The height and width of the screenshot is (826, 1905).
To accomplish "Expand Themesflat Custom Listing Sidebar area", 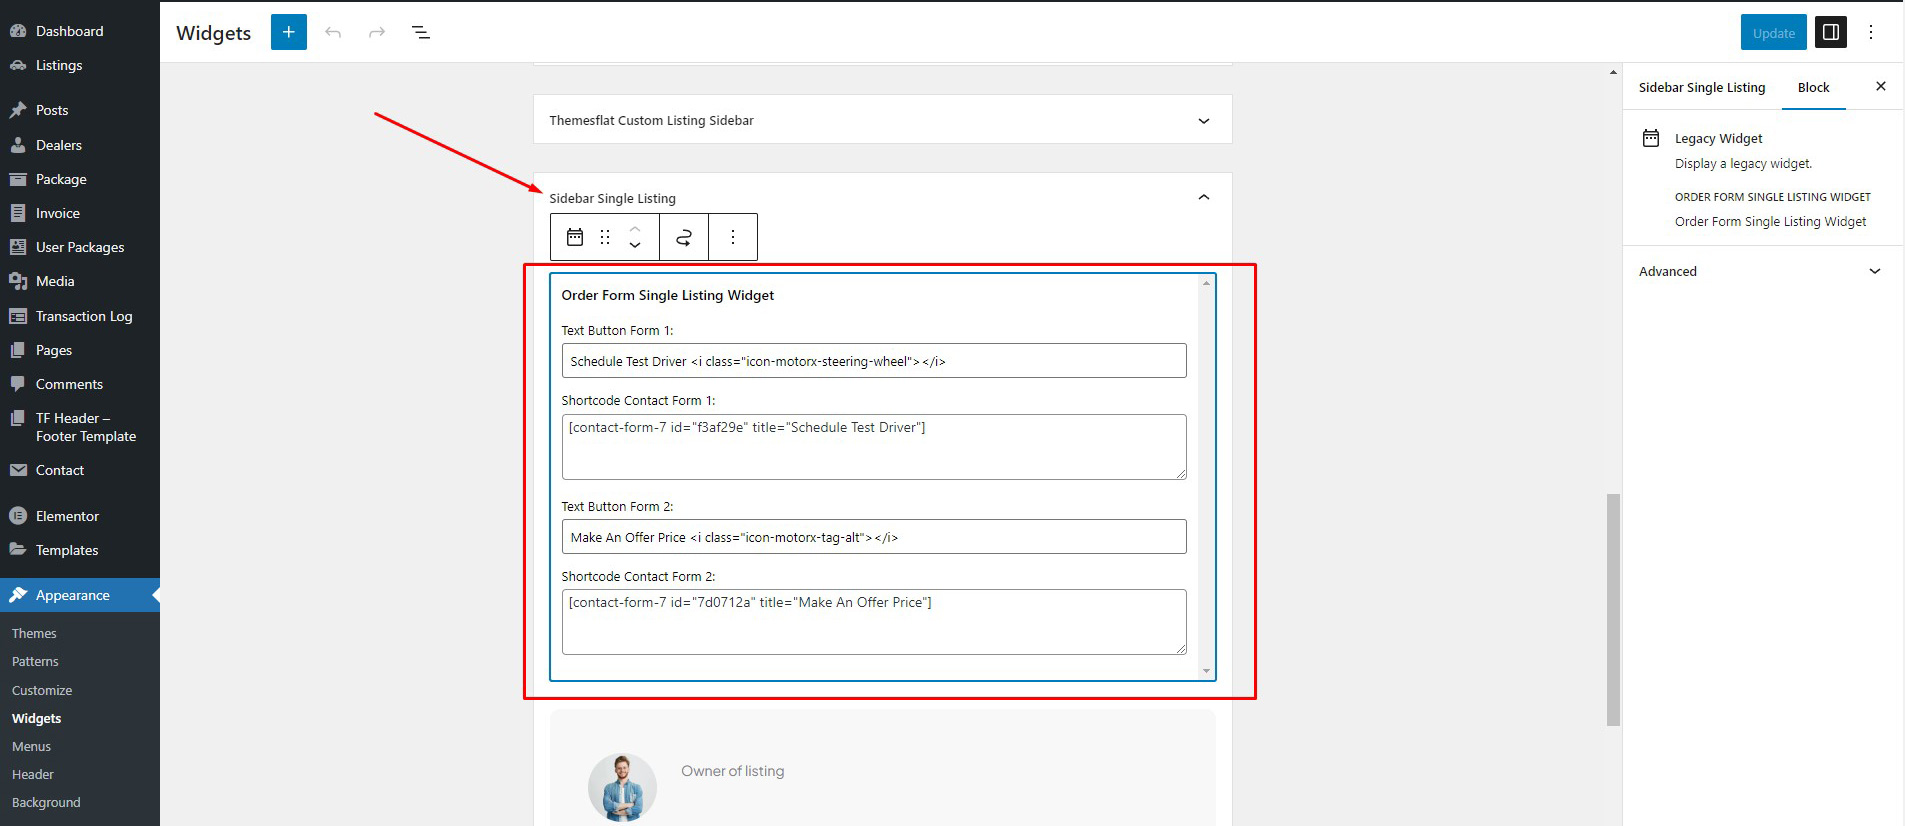I will (1204, 121).
